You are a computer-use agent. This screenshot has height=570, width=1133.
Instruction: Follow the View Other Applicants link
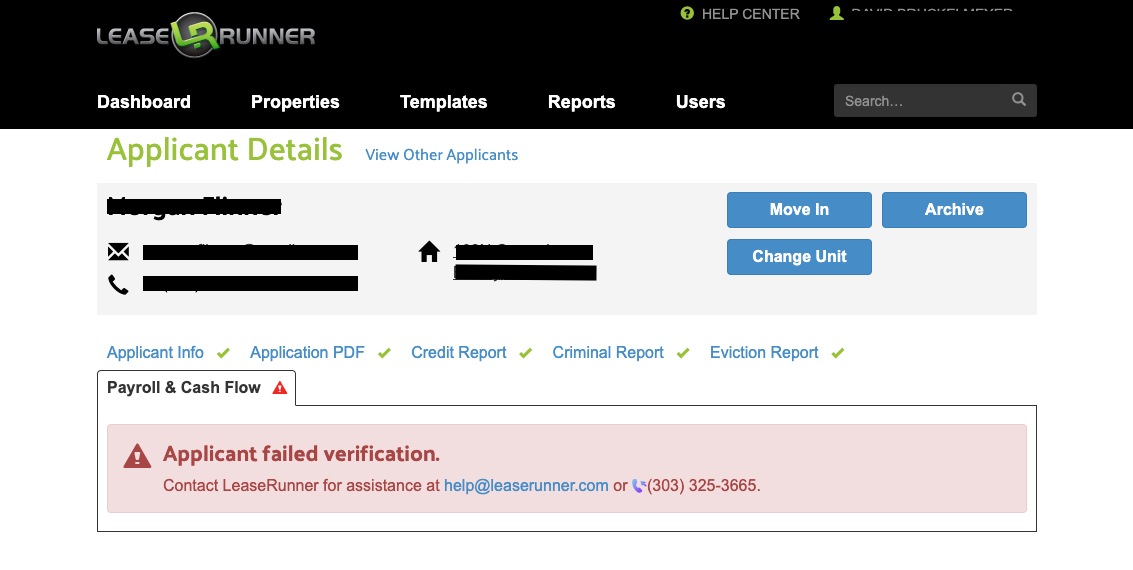442,155
